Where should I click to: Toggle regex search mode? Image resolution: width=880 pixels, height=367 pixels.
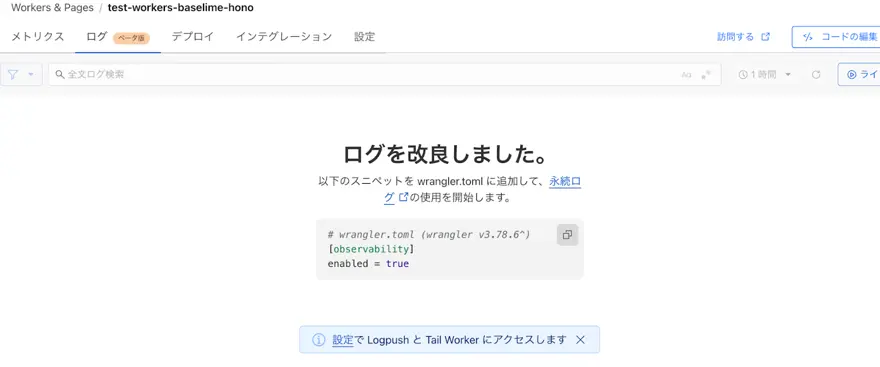pos(706,75)
